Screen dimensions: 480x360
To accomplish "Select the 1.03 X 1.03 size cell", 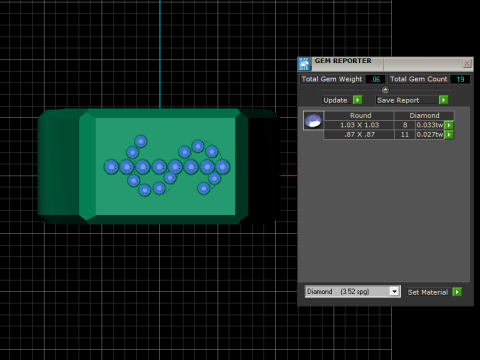I will coord(359,125).
